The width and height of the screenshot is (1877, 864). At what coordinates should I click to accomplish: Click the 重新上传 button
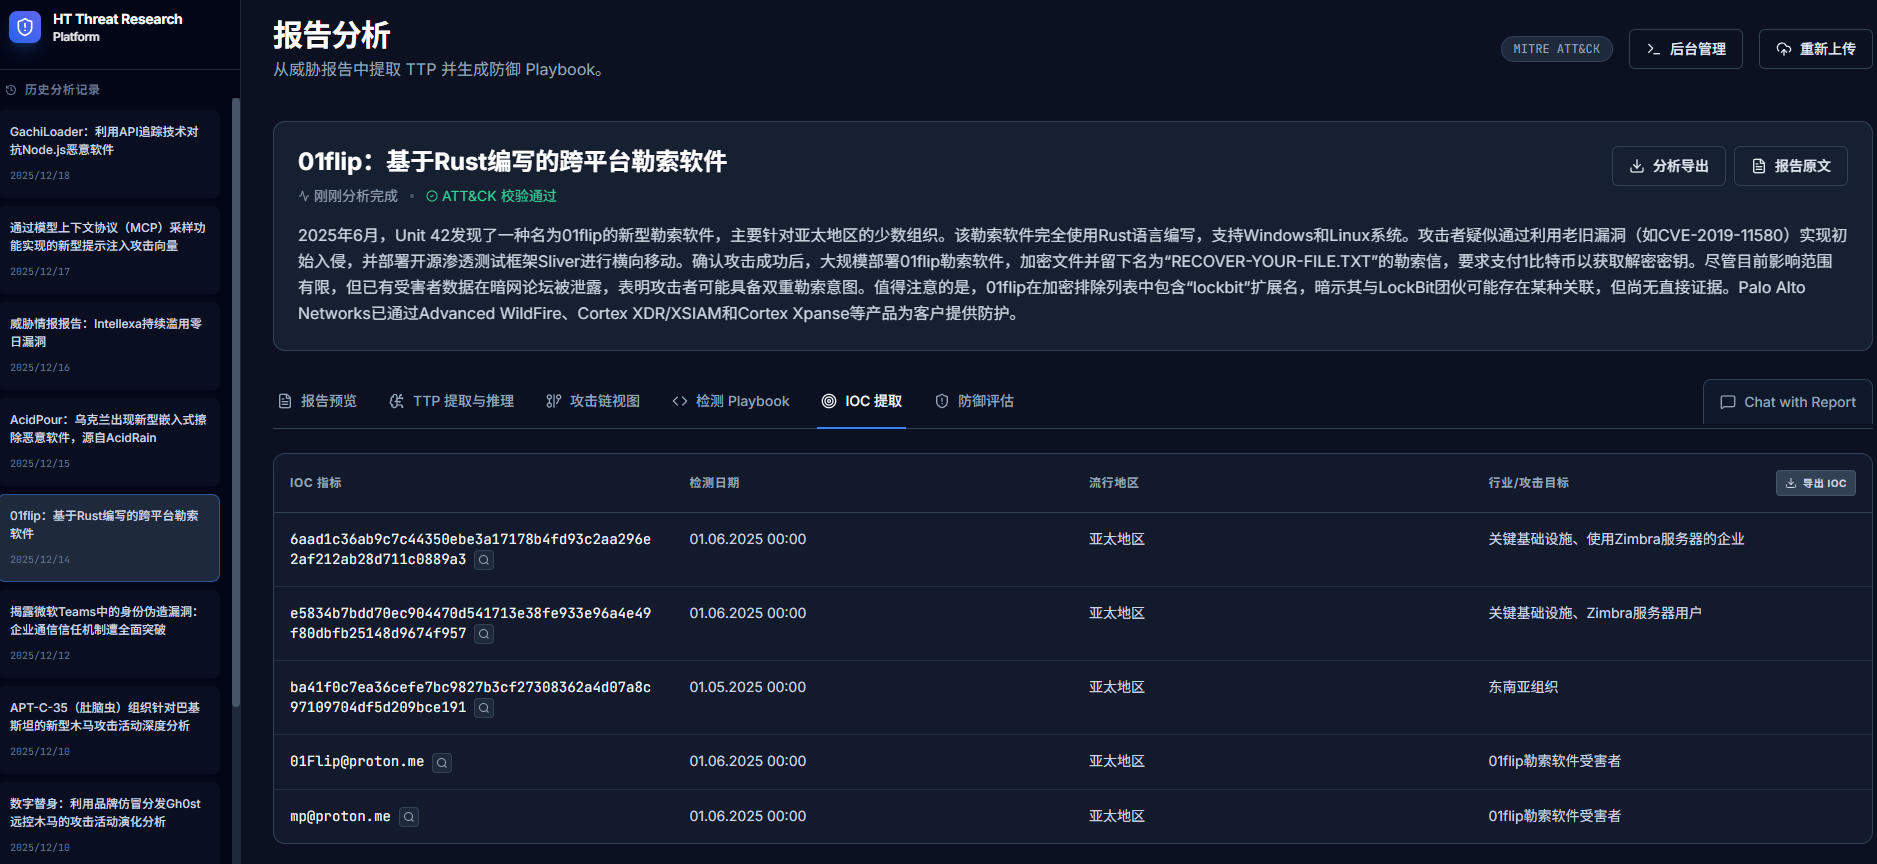tap(1815, 49)
